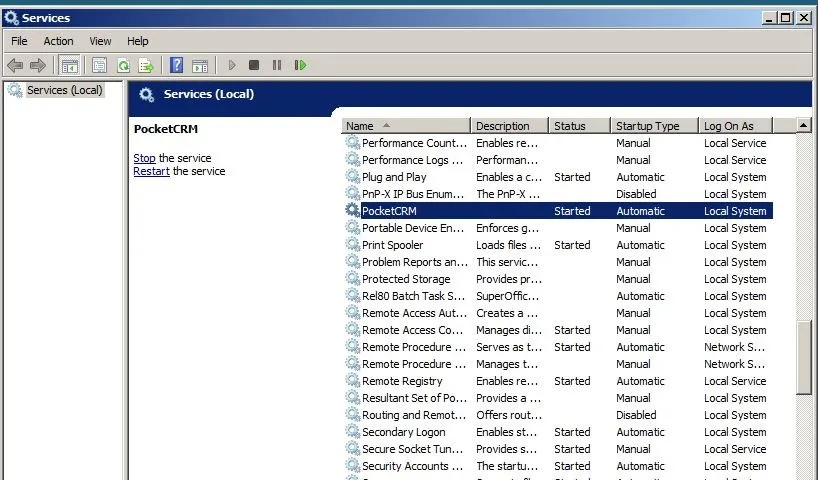Image resolution: width=818 pixels, height=480 pixels.
Task: Open Help using the question mark icon
Action: pyautogui.click(x=176, y=66)
